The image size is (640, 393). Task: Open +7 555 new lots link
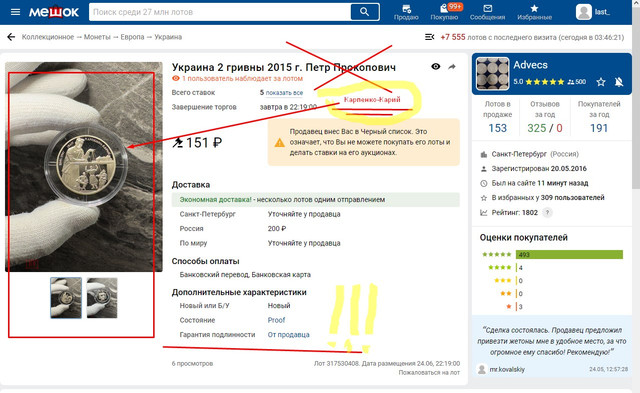[453, 37]
